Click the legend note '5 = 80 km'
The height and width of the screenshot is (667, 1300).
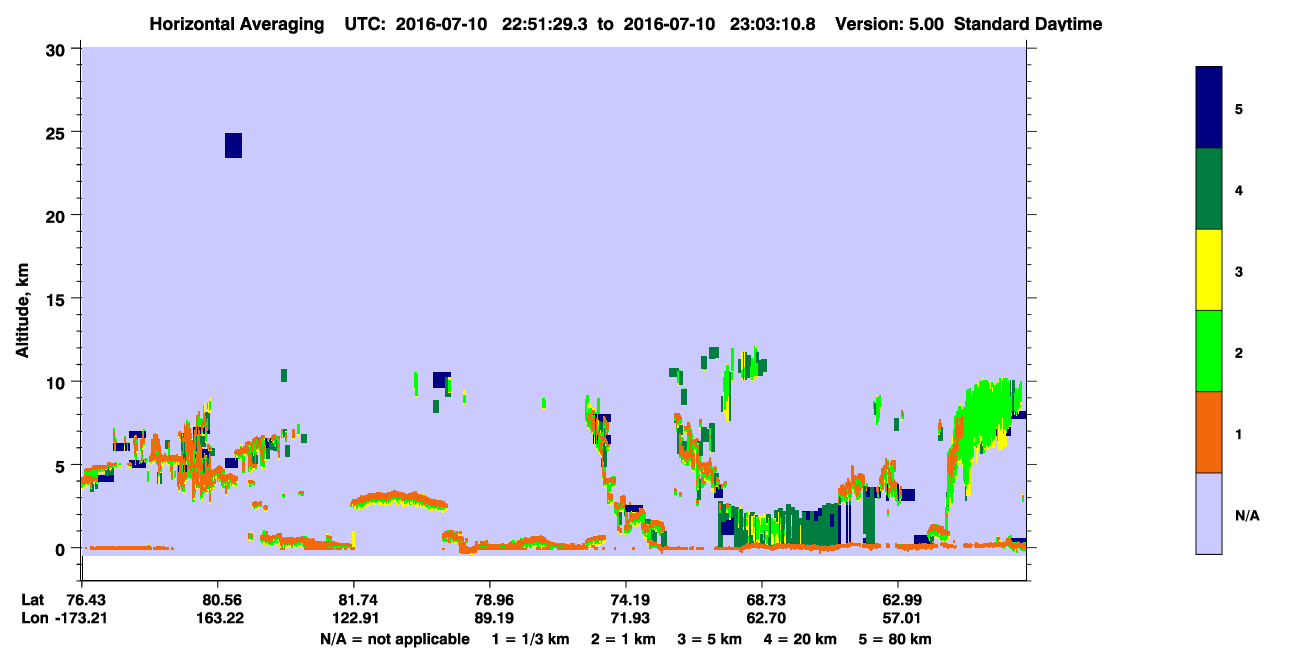click(897, 639)
